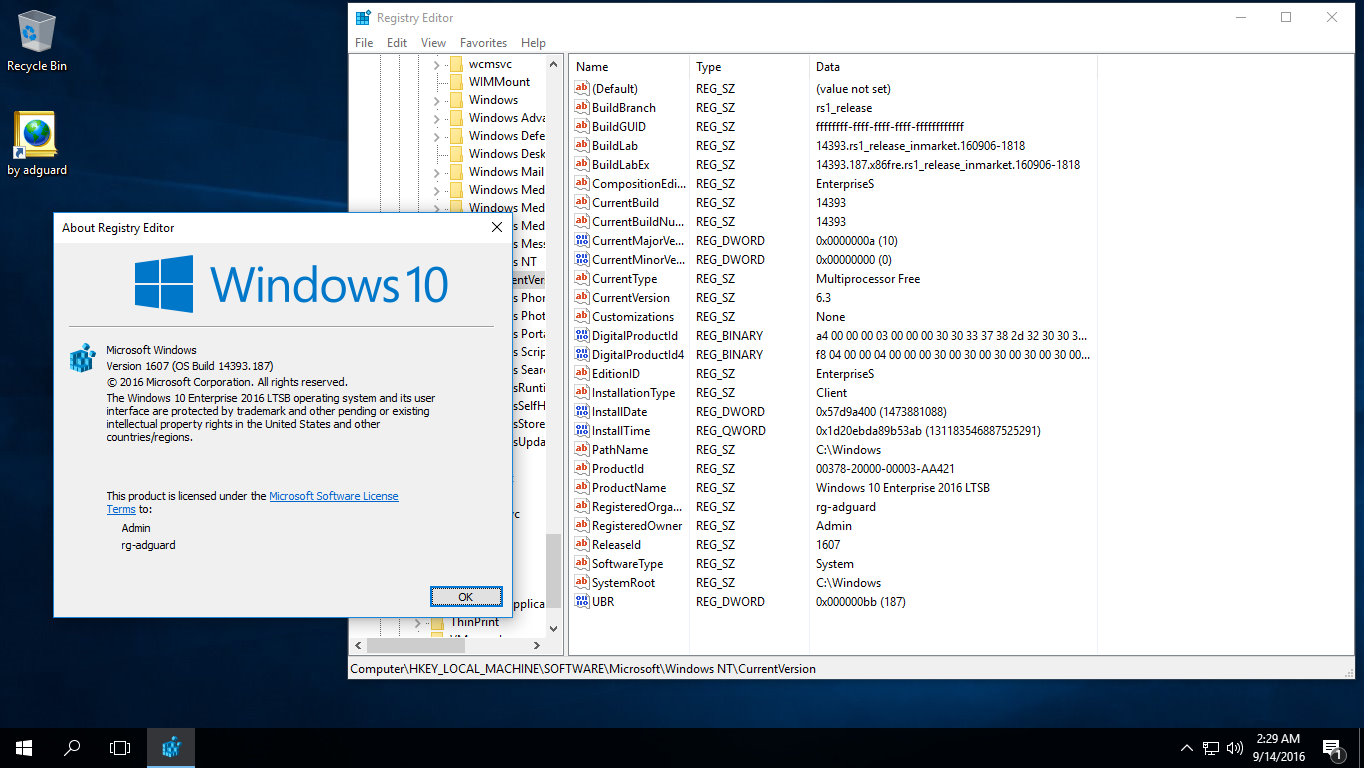
Task: Open the View menu
Action: coord(433,43)
